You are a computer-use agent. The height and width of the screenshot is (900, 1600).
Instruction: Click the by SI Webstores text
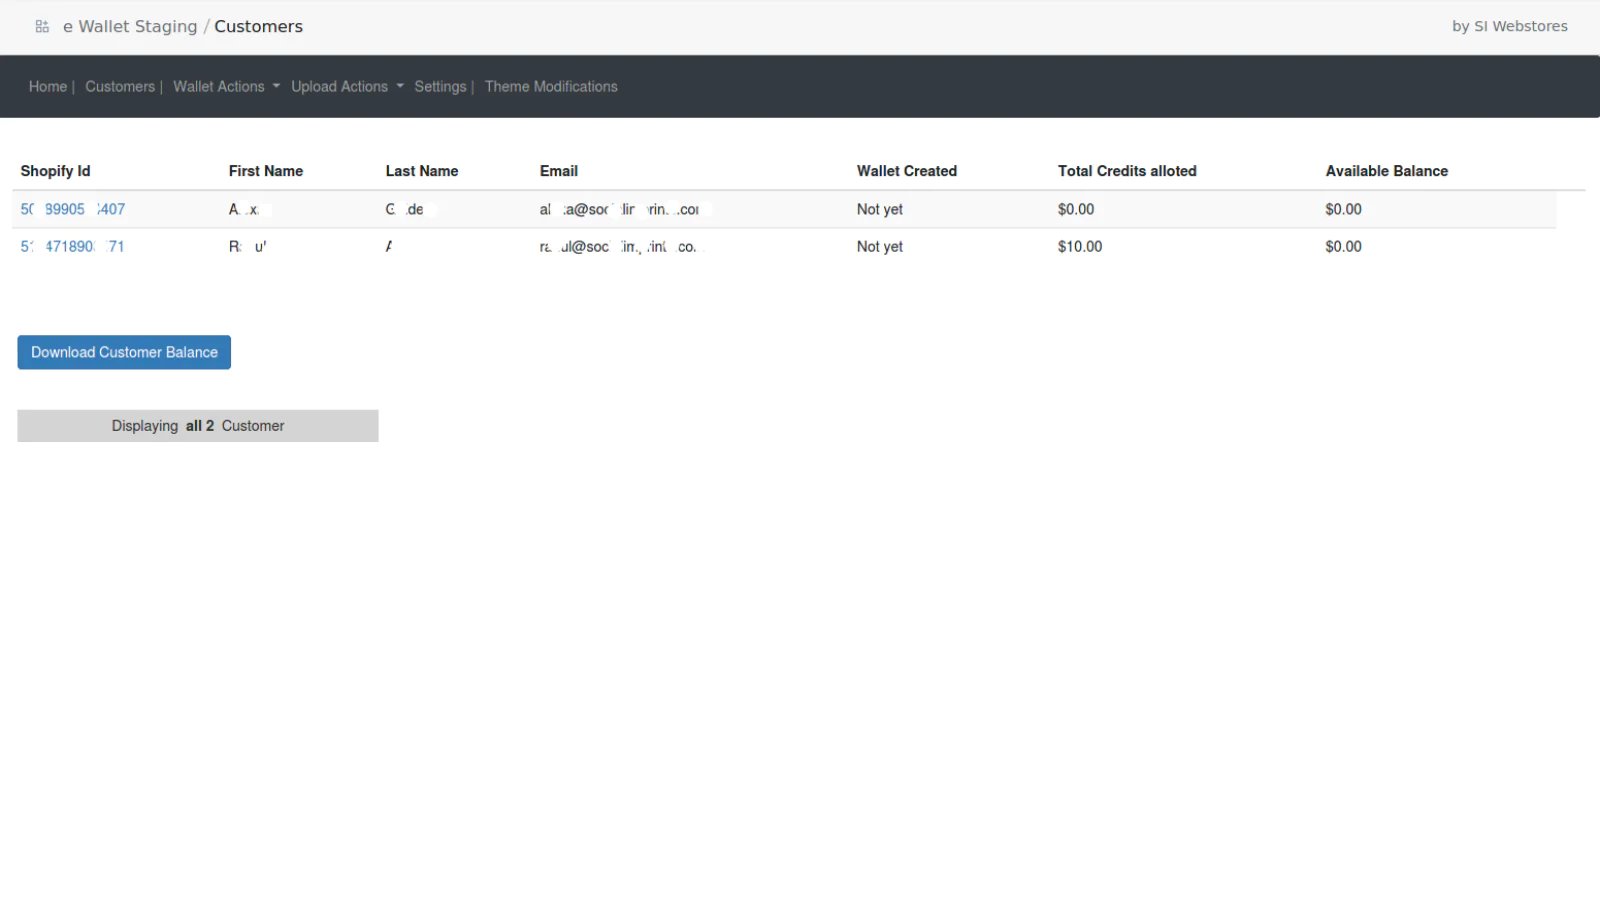click(x=1509, y=27)
